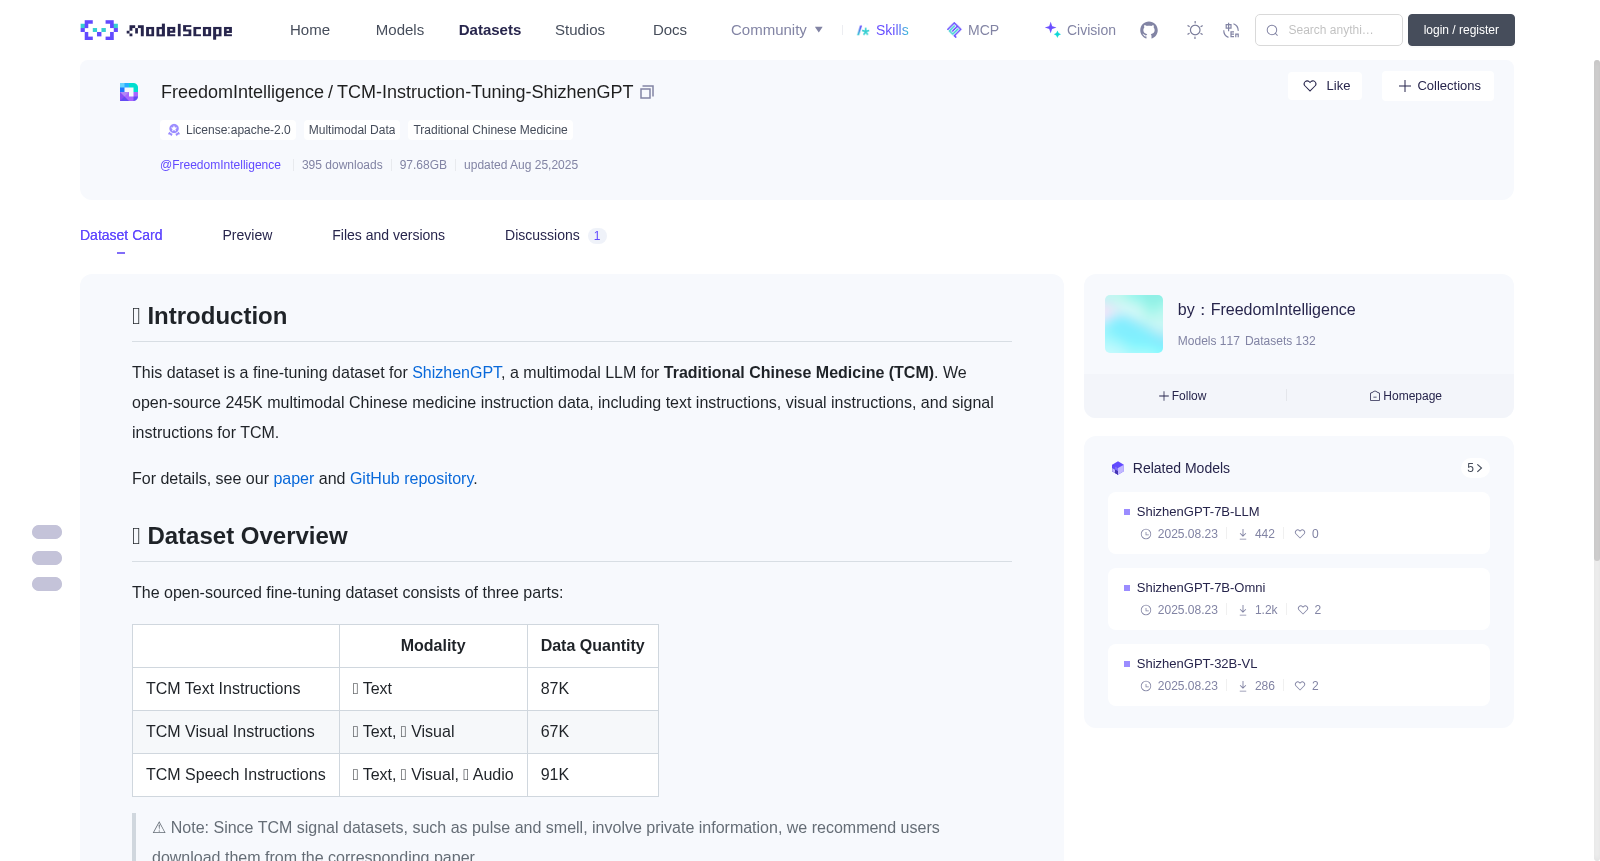Click the clock icon on ShizhenGPT-7B-LLM

click(1146, 534)
